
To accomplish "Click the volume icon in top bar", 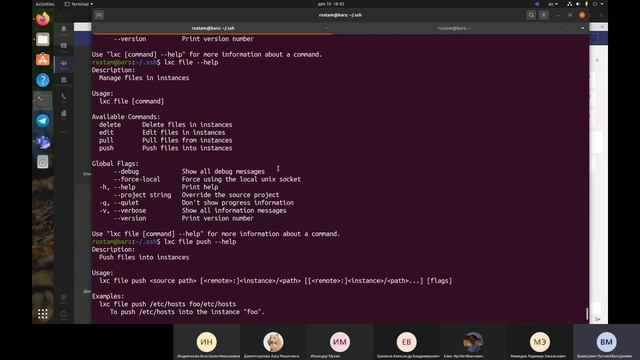I will (578, 4).
